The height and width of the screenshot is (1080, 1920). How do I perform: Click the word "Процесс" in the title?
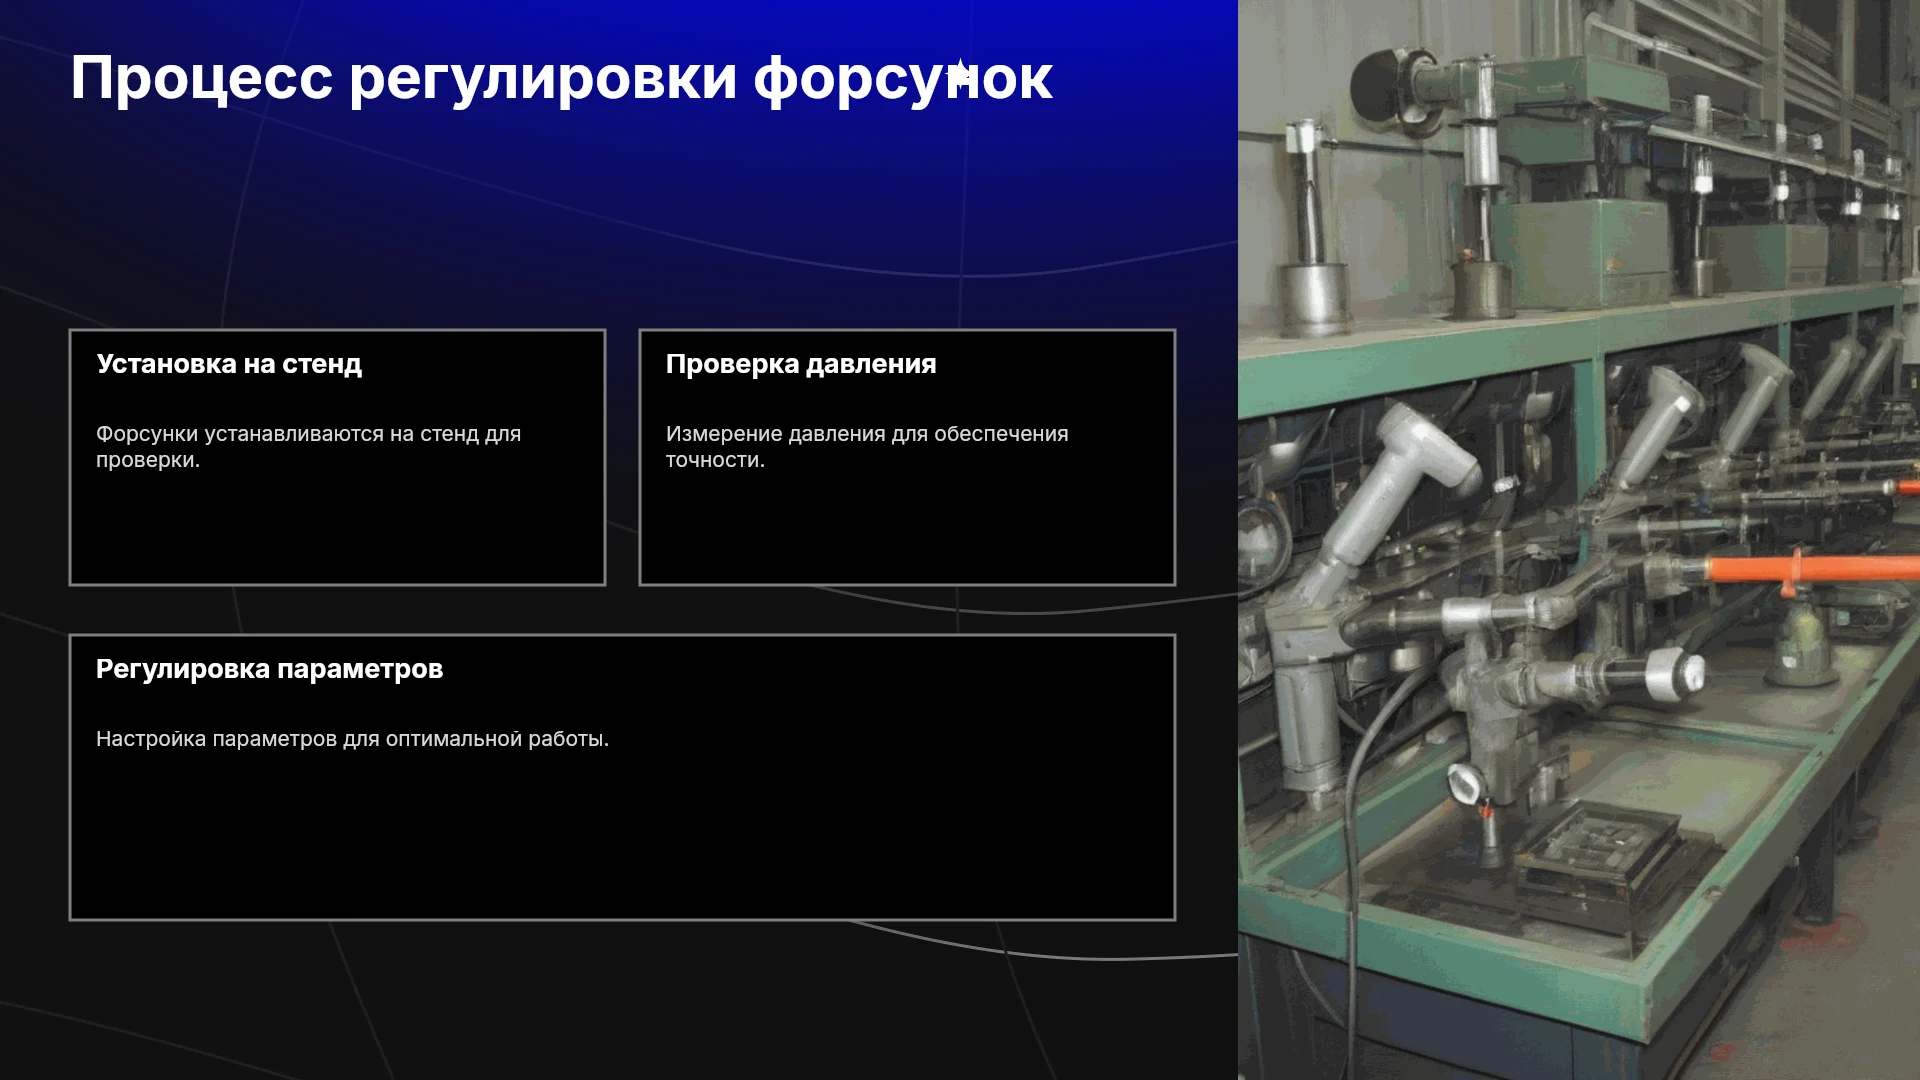[201, 78]
